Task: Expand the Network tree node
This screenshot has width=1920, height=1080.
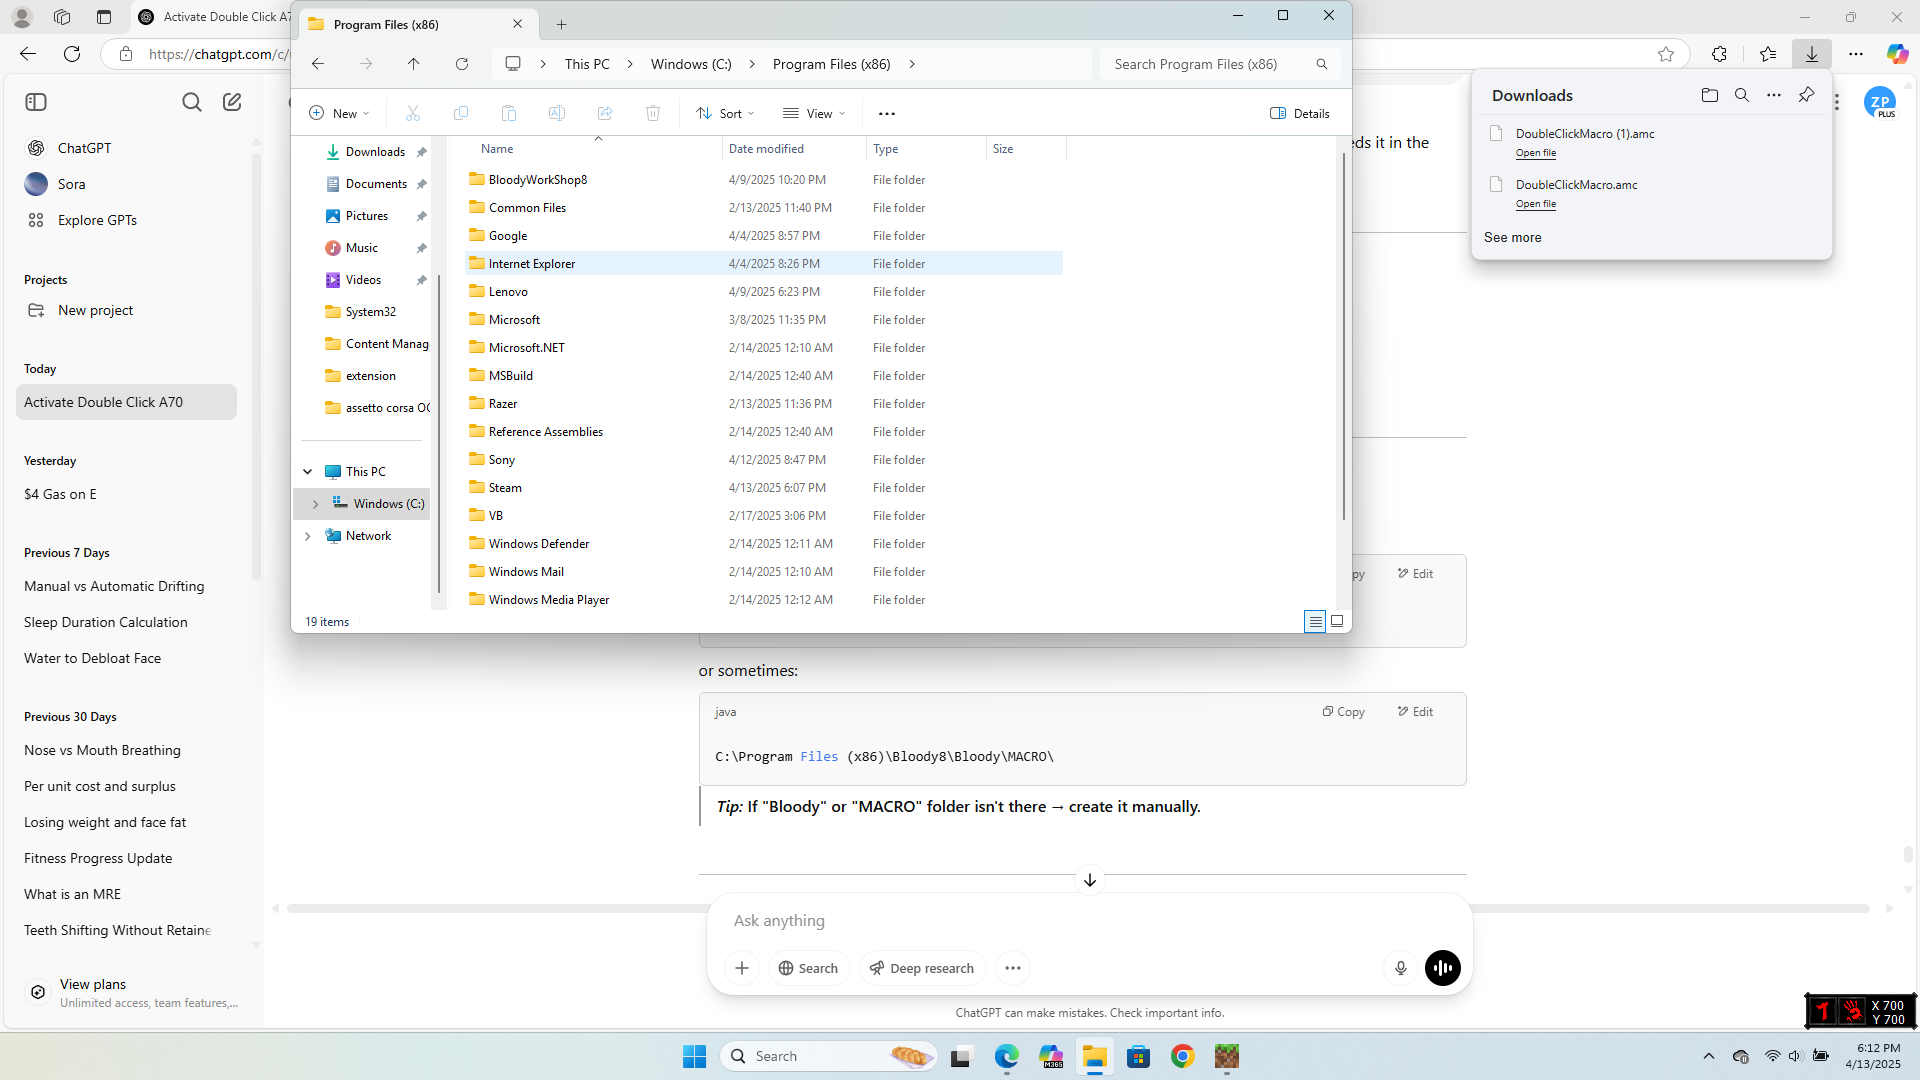Action: (308, 536)
